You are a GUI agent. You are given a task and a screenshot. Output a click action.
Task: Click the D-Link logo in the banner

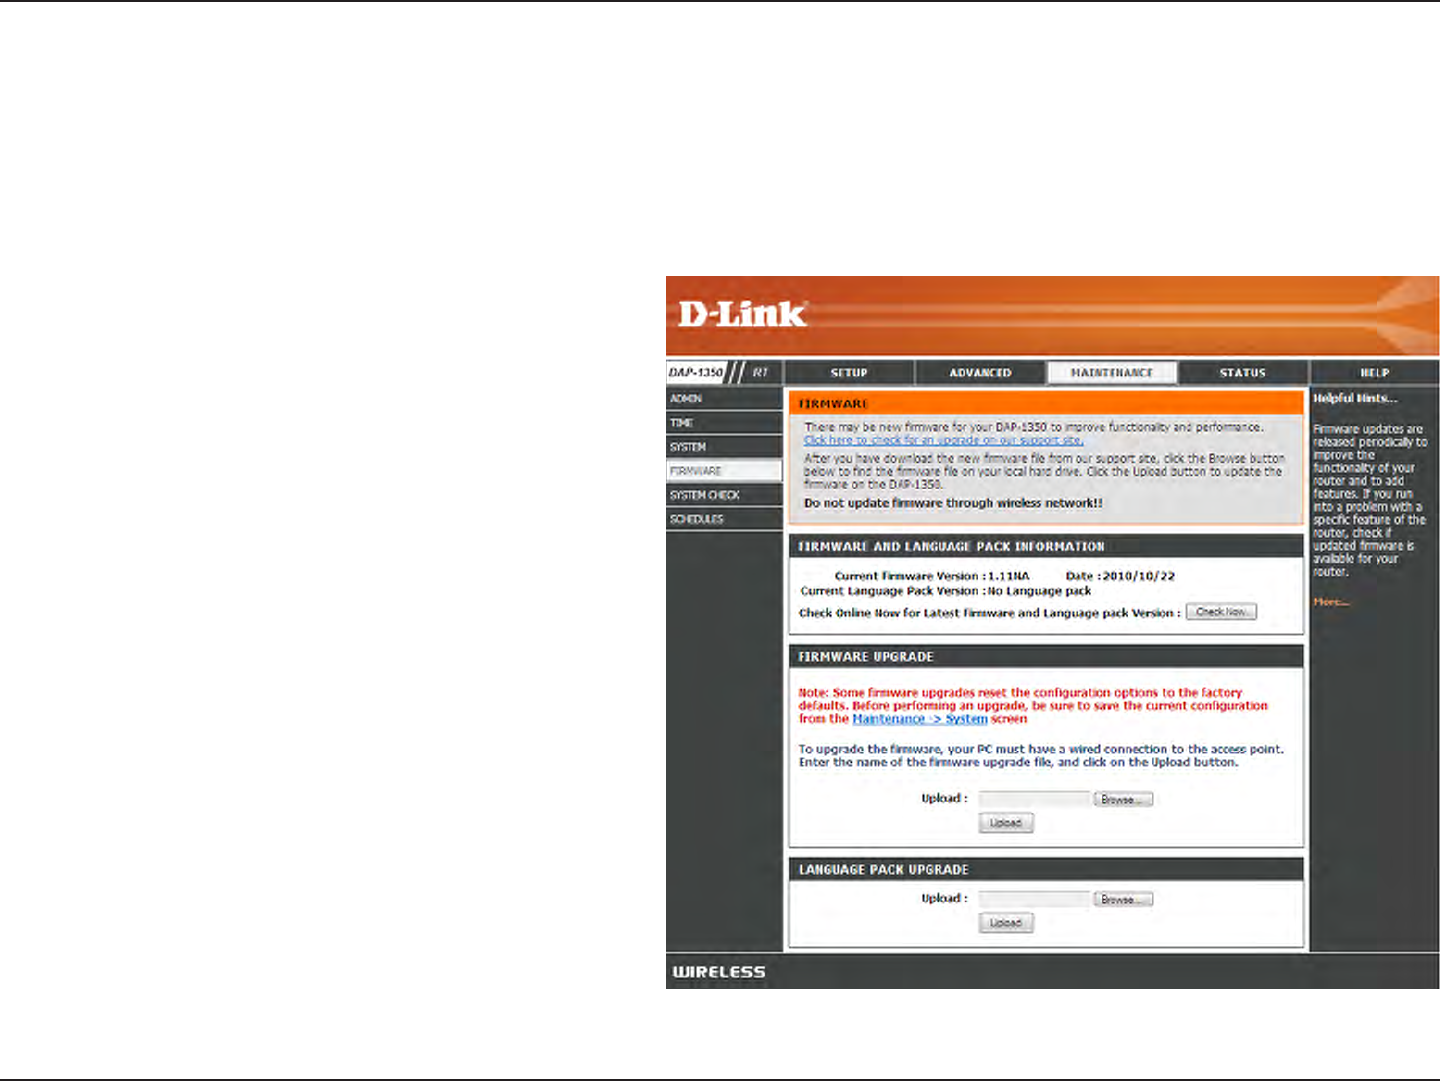[x=742, y=314]
